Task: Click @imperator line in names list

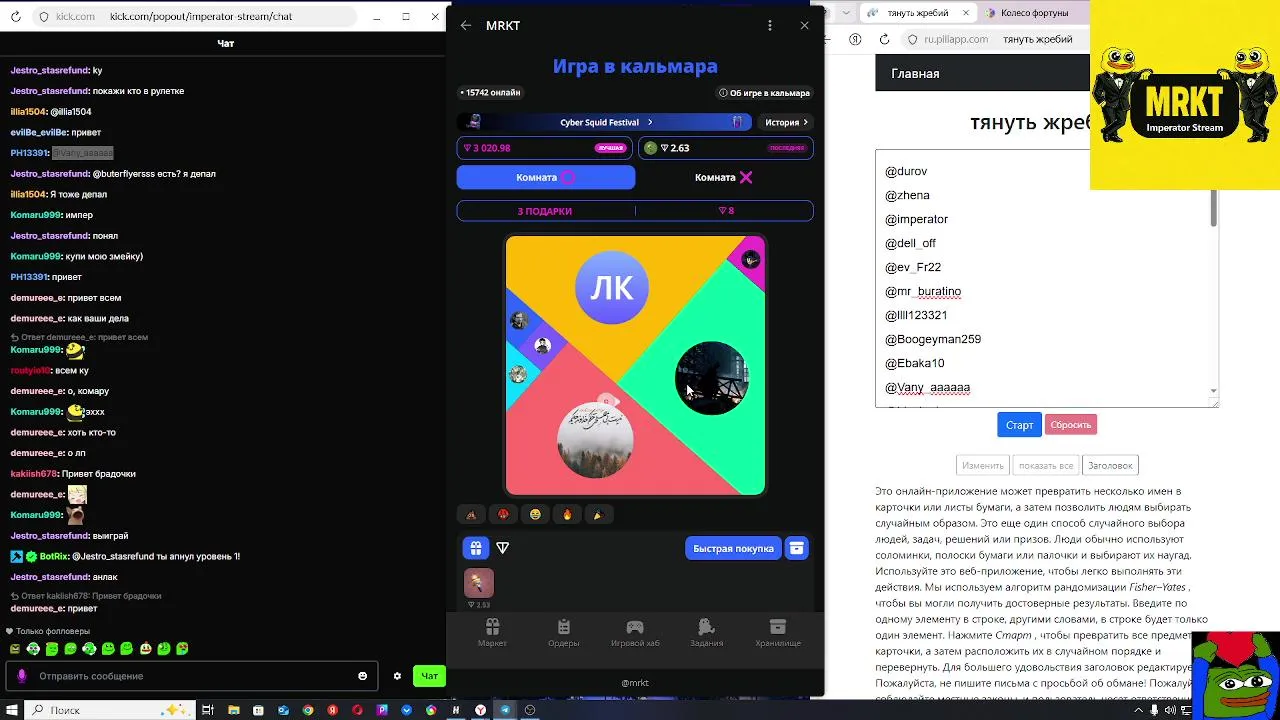Action: [x=916, y=219]
